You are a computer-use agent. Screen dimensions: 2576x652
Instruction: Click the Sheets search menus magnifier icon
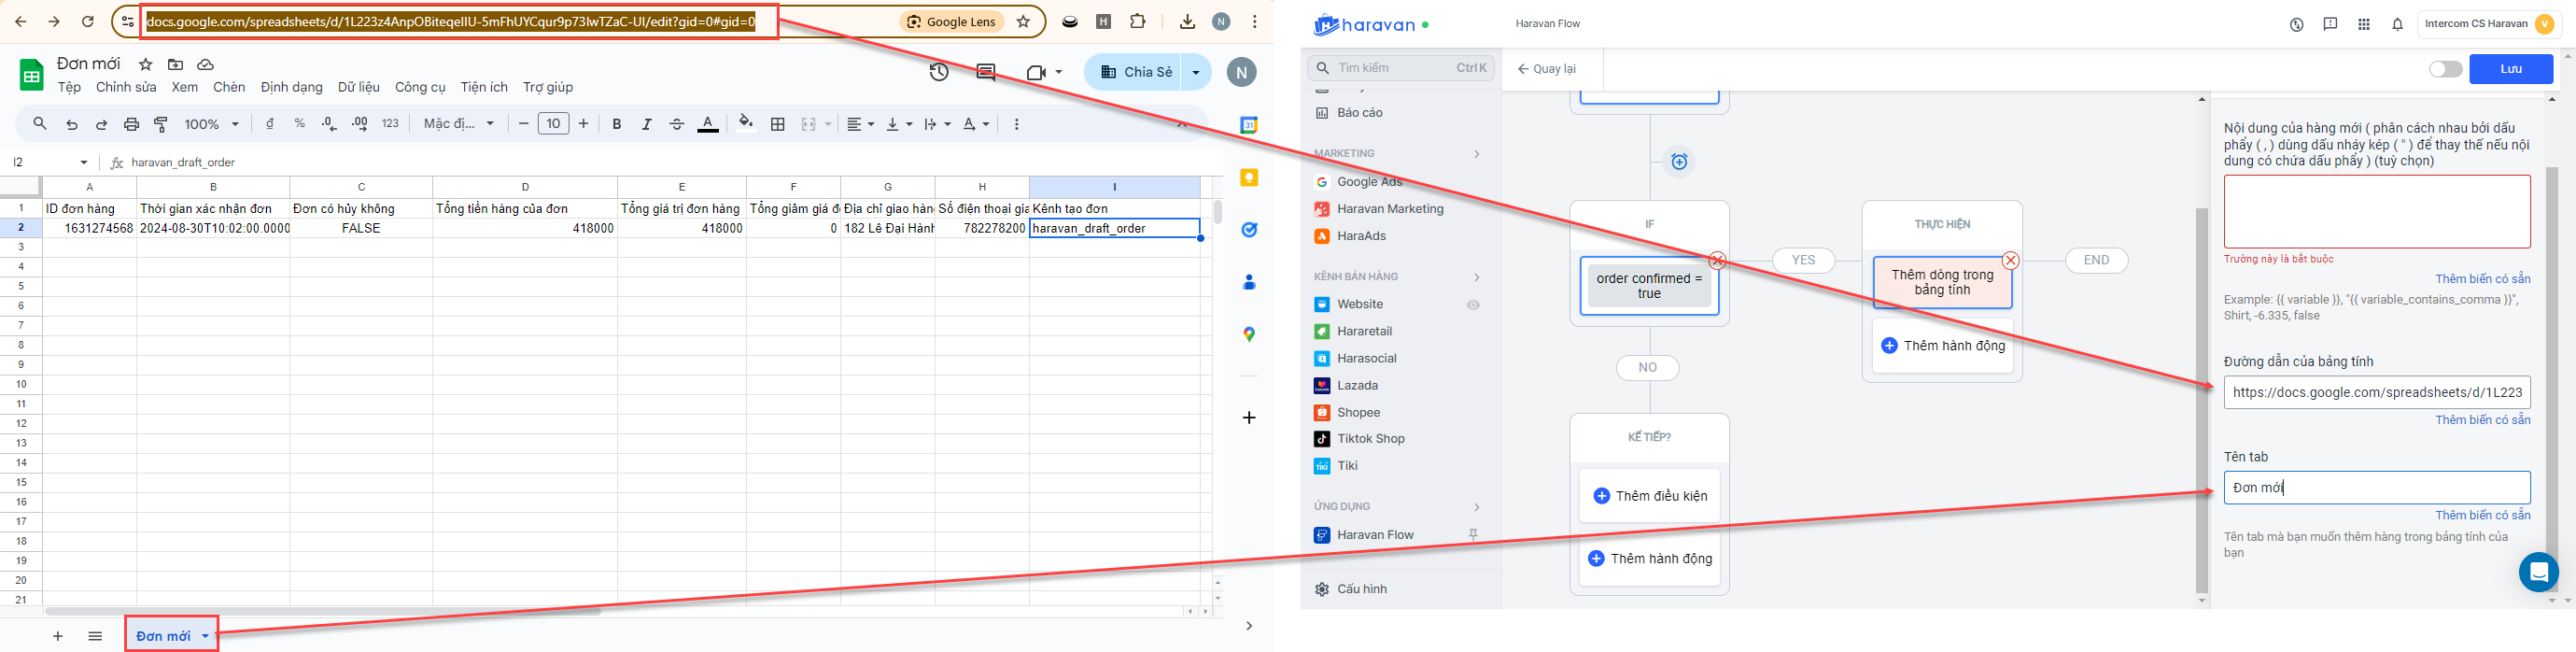click(x=40, y=124)
